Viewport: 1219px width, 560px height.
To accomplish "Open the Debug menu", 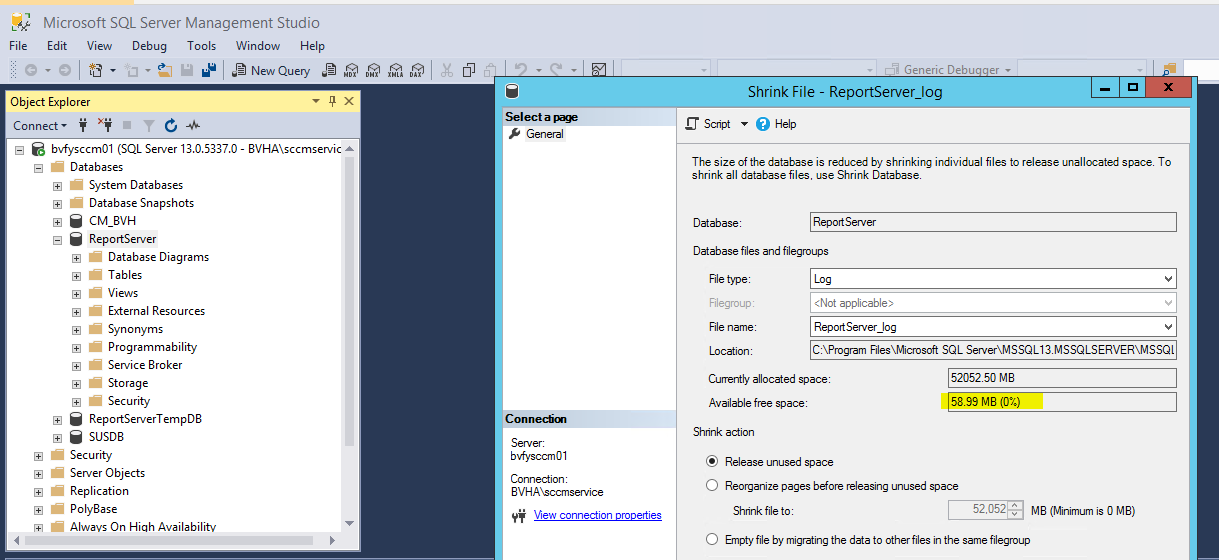I will point(150,46).
